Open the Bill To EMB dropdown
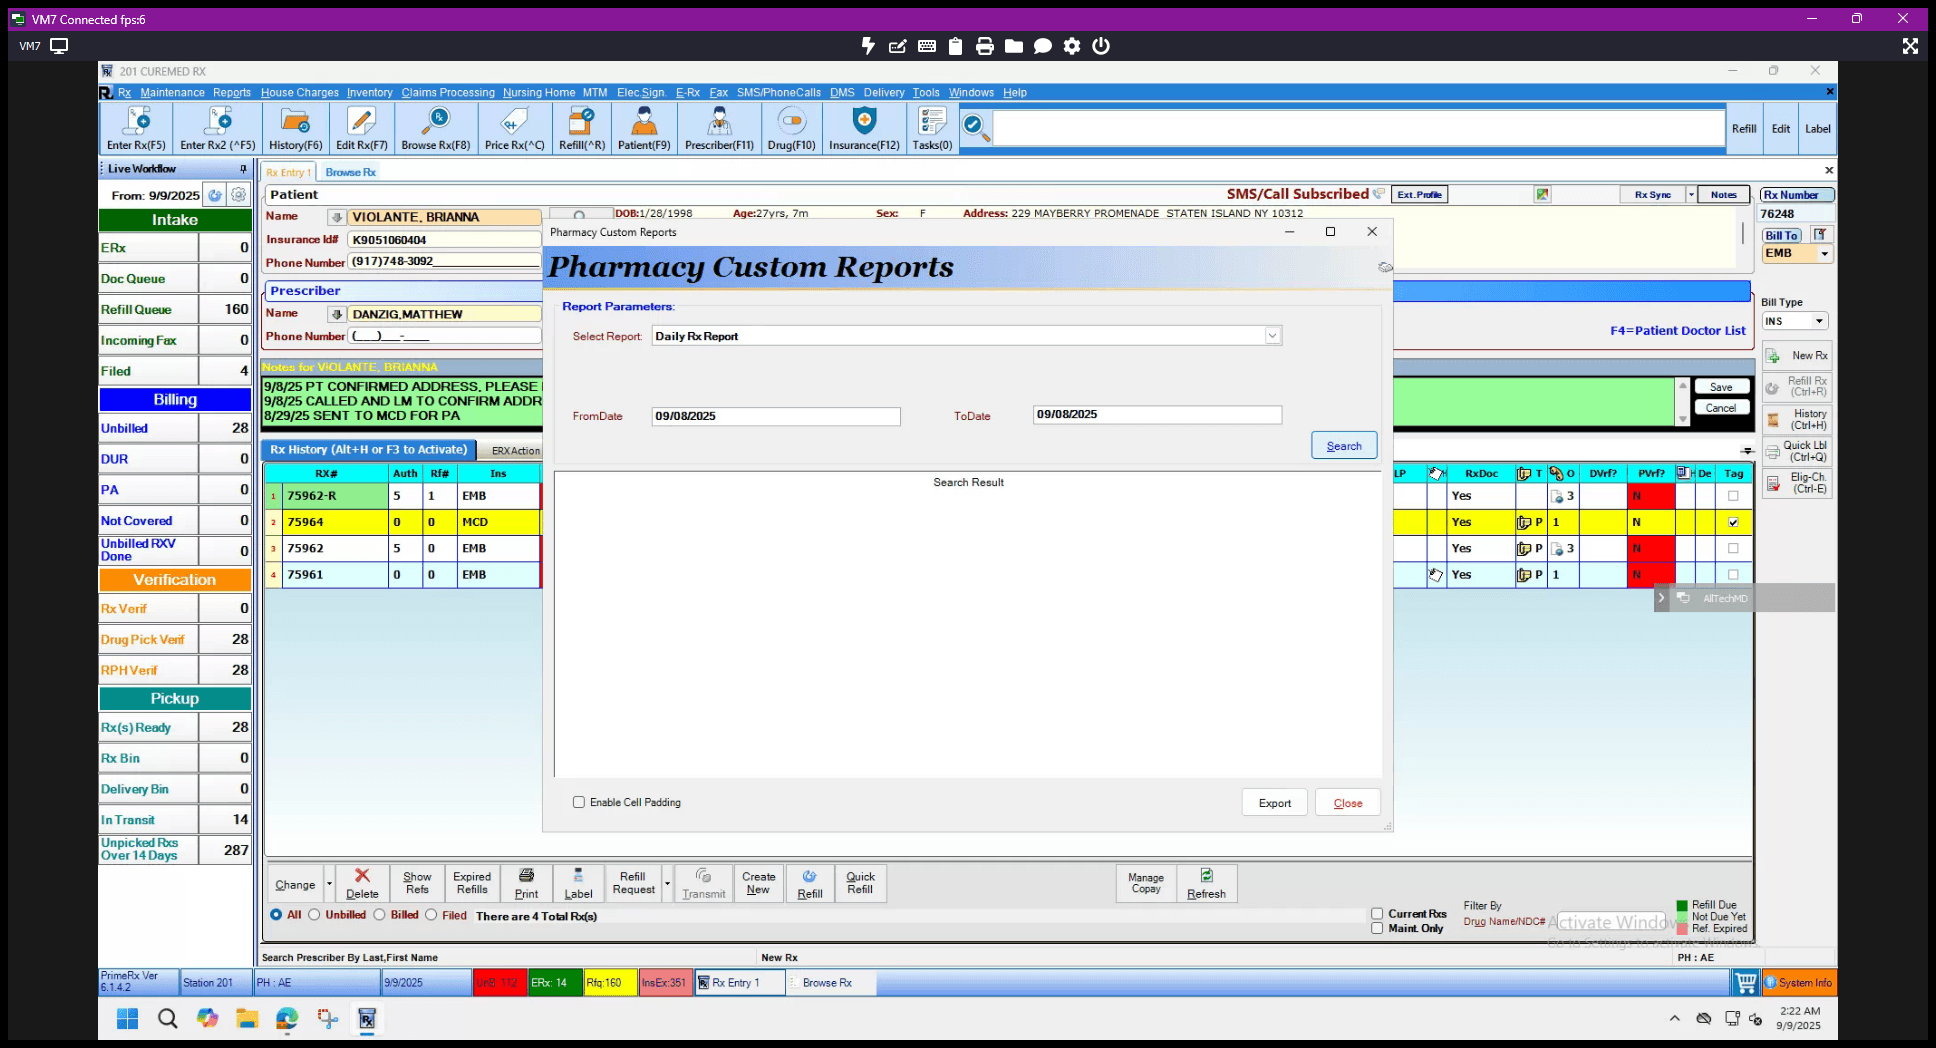Image resolution: width=1936 pixels, height=1048 pixels. [1824, 254]
